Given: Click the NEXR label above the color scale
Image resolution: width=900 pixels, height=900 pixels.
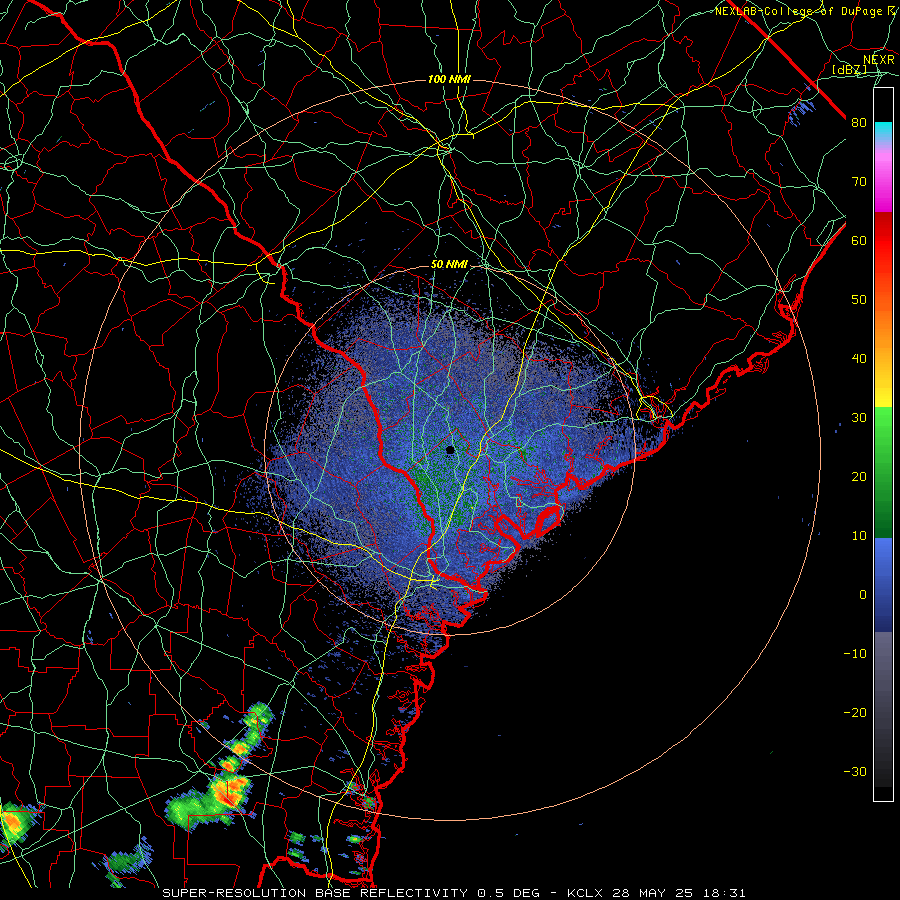Looking at the screenshot, I should tap(879, 60).
